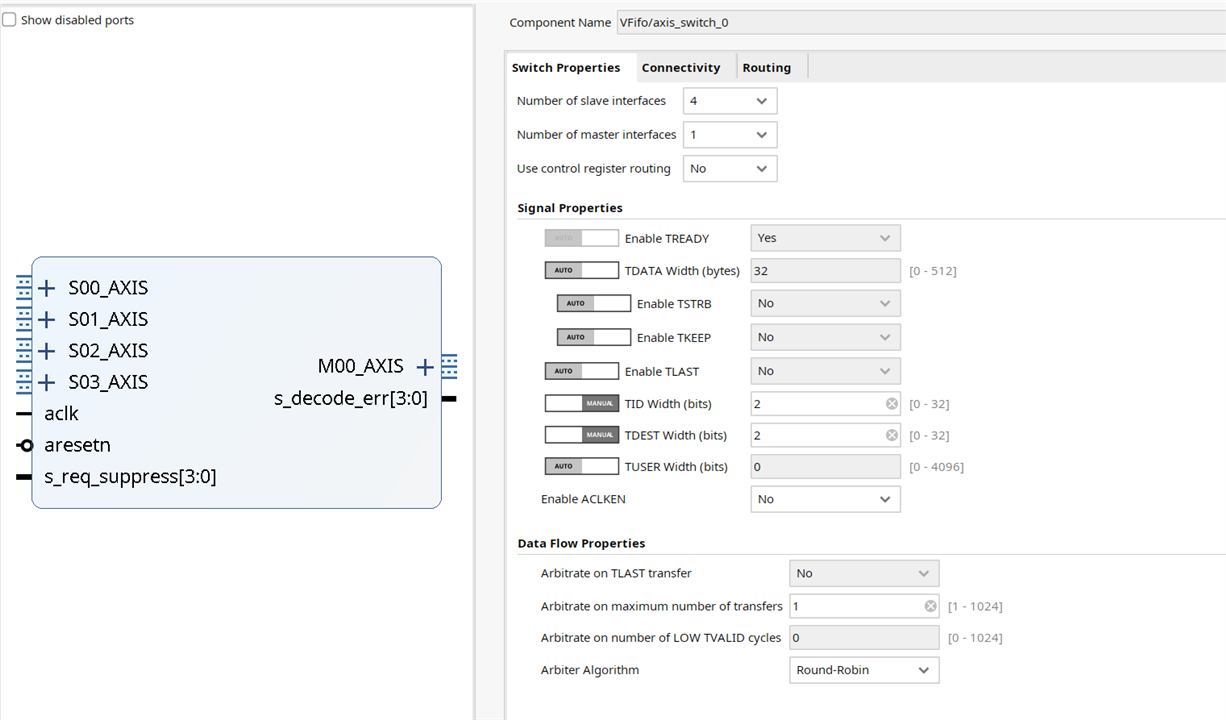Click the s_req_suppress port pin
1226x720 pixels.
pos(24,477)
